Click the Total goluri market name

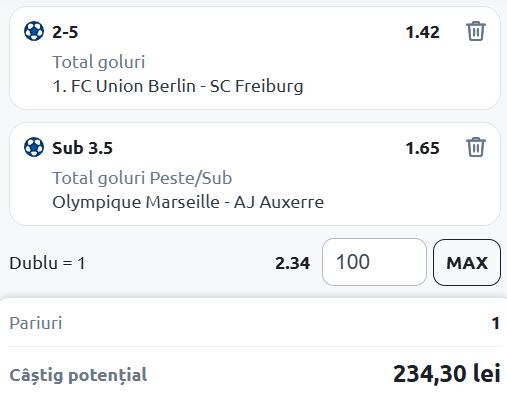(x=99, y=62)
